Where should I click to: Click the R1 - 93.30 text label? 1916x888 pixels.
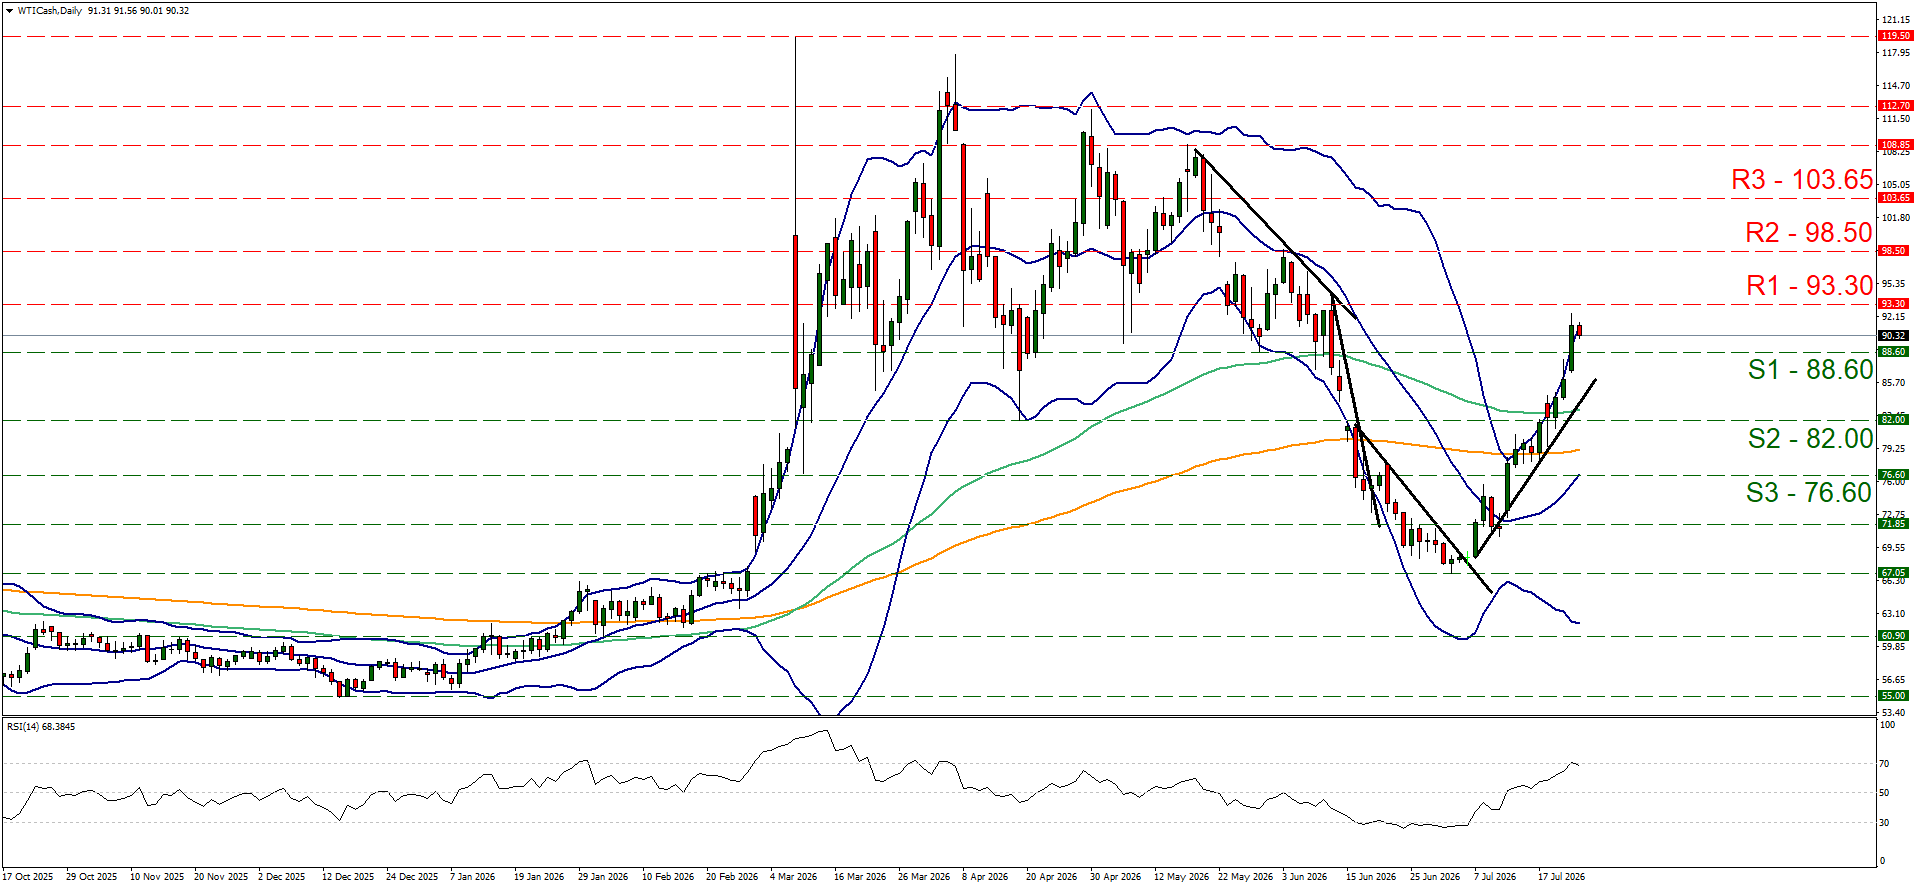coord(1809,286)
